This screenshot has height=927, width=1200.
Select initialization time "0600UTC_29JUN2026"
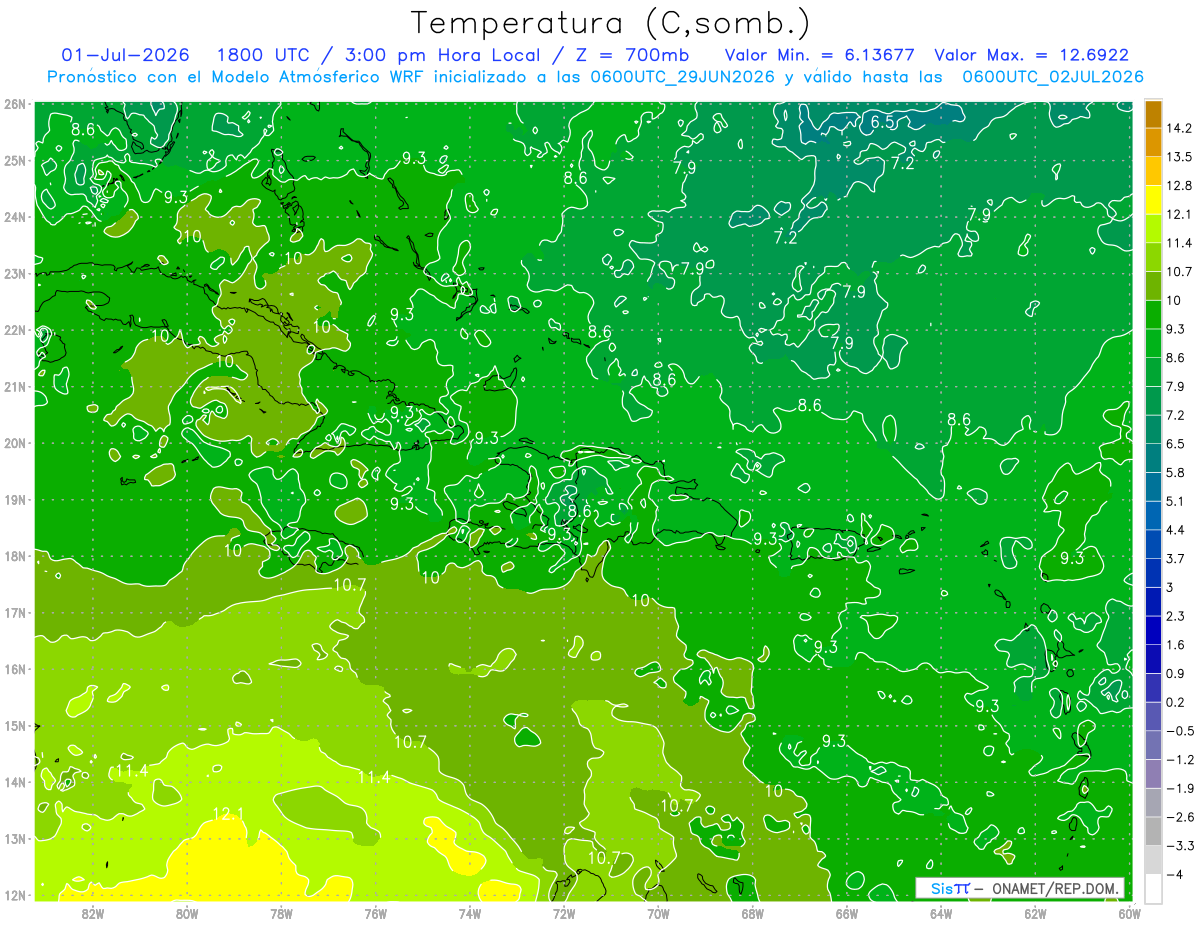pos(682,76)
